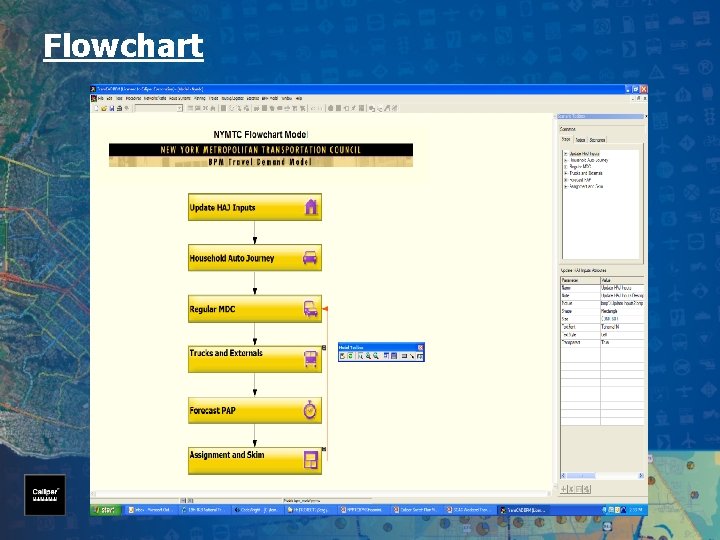Open the Help menu
Image resolution: width=720 pixels, height=540 pixels.
click(x=298, y=98)
